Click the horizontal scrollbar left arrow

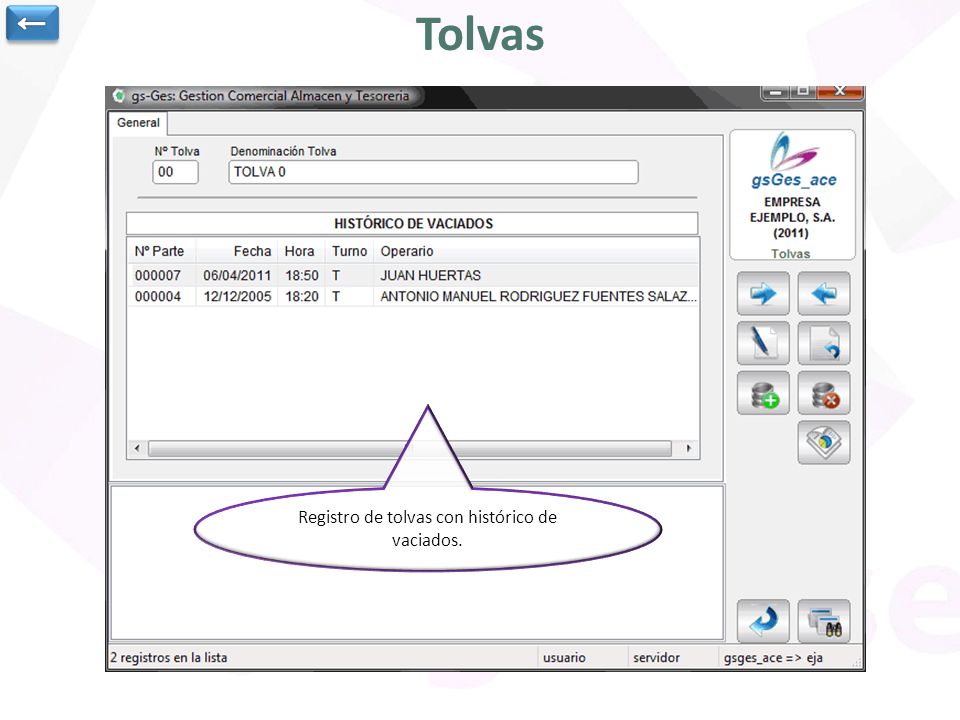pos(137,449)
